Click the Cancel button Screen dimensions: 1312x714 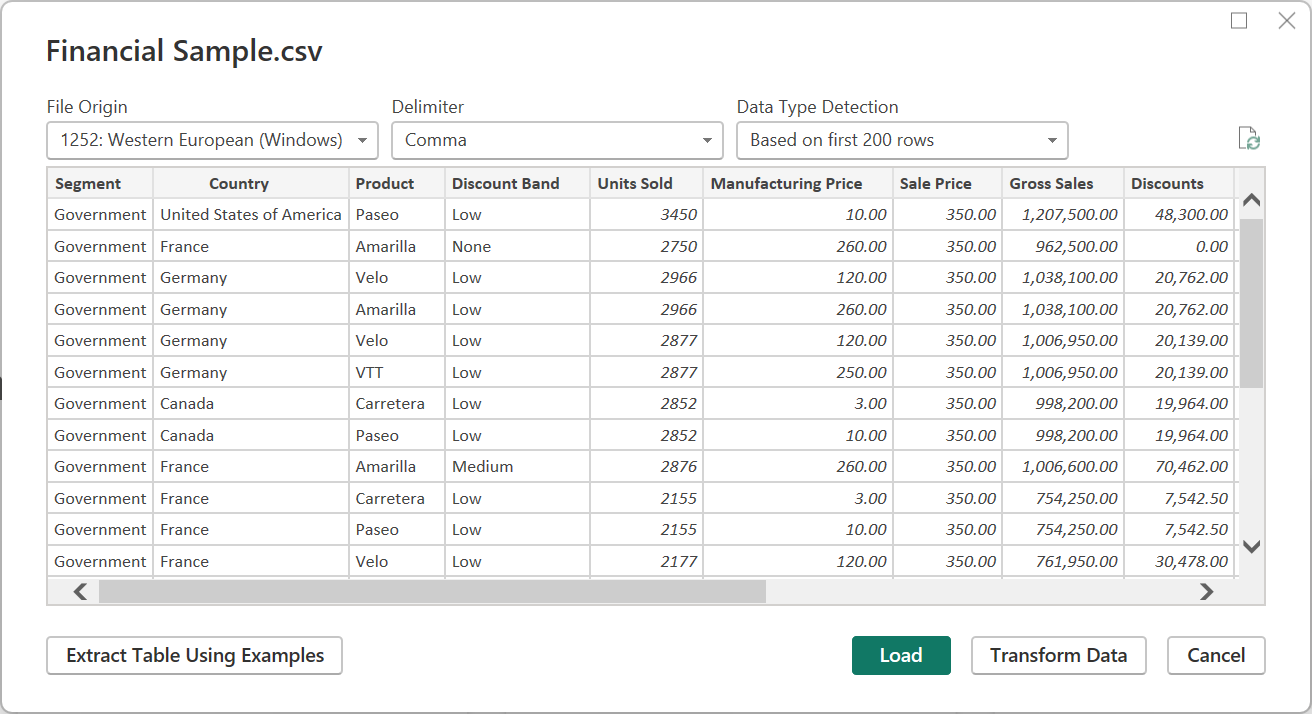(1216, 656)
